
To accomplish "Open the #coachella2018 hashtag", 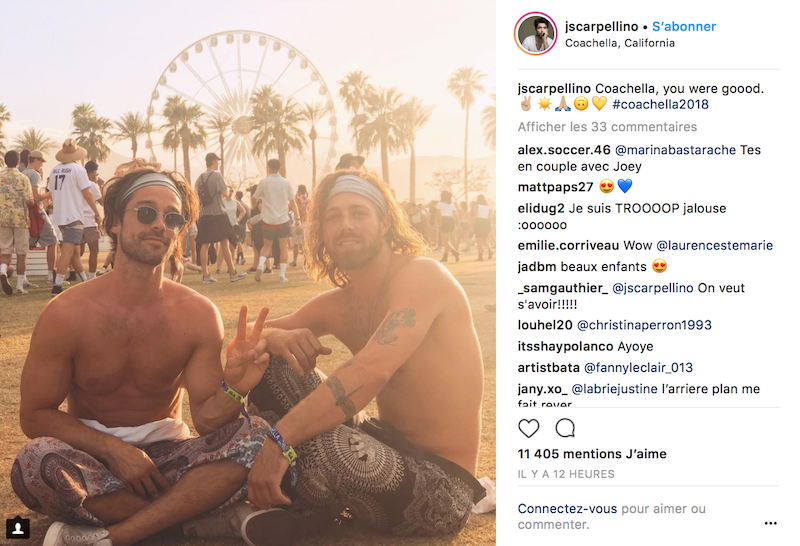I will point(660,104).
